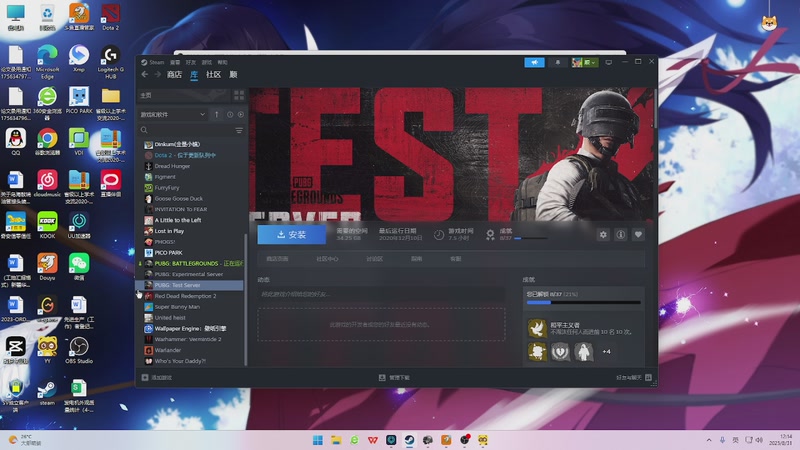800x450 pixels.
Task: Click the library search magnifier icon
Action: [x=144, y=131]
